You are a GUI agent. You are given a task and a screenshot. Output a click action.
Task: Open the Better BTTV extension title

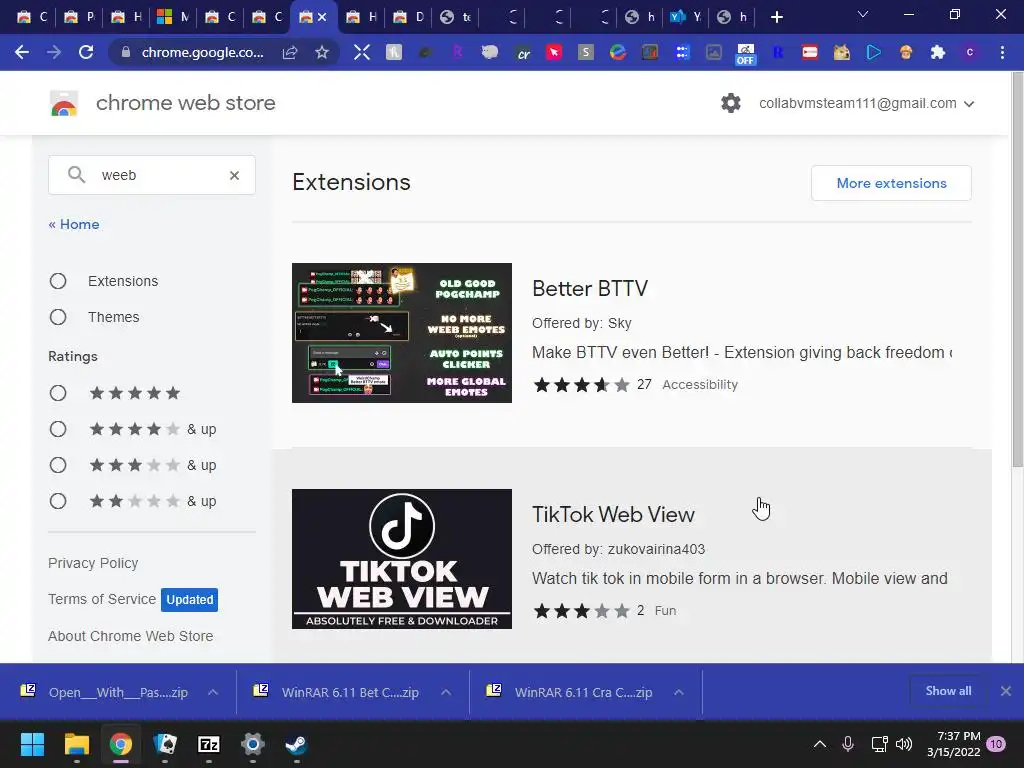point(590,288)
